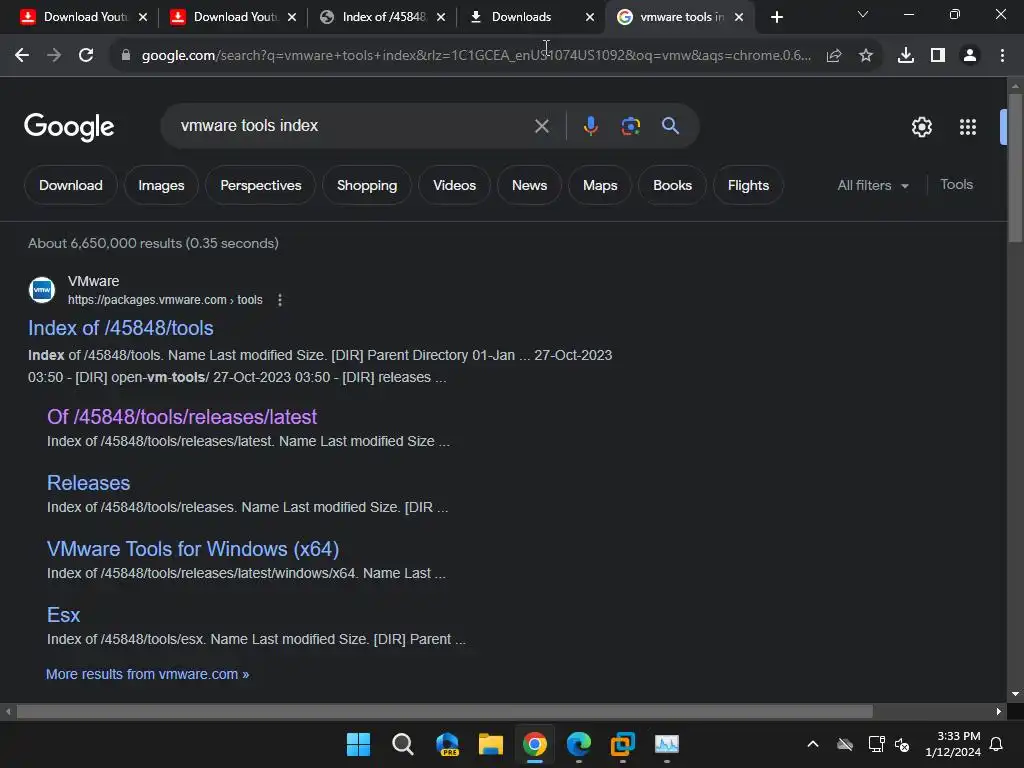Click the Google logo
1024x768 pixels.
[x=69, y=127]
